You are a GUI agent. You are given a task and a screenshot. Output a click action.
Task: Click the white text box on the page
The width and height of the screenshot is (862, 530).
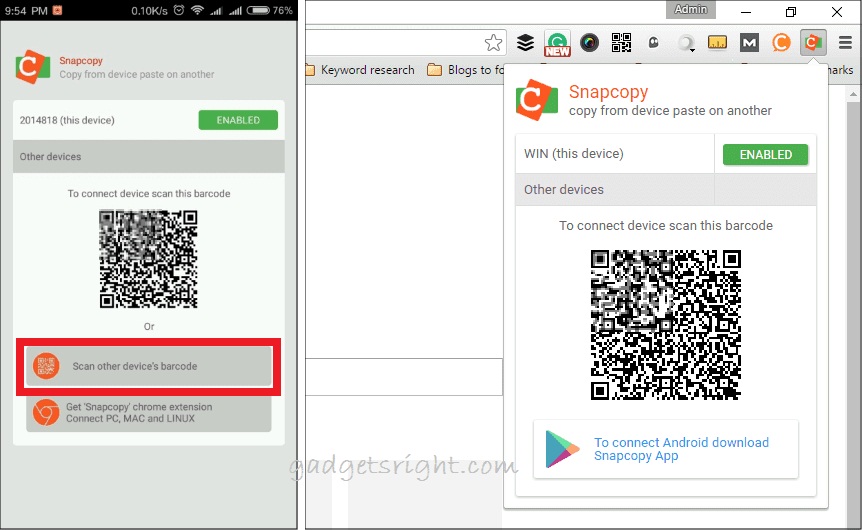coord(404,377)
